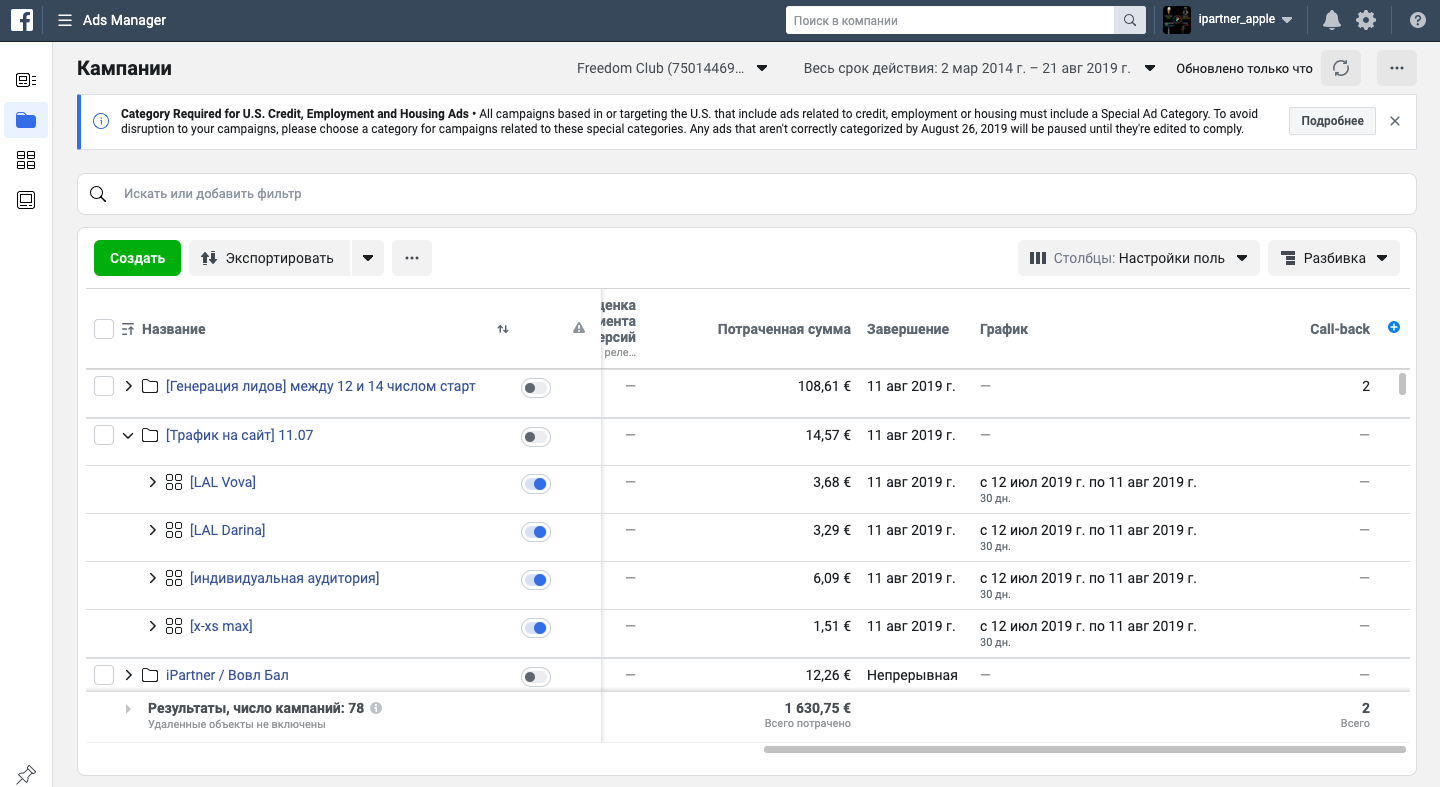
Task: Dismiss the Category Required notice banner
Action: [1395, 121]
